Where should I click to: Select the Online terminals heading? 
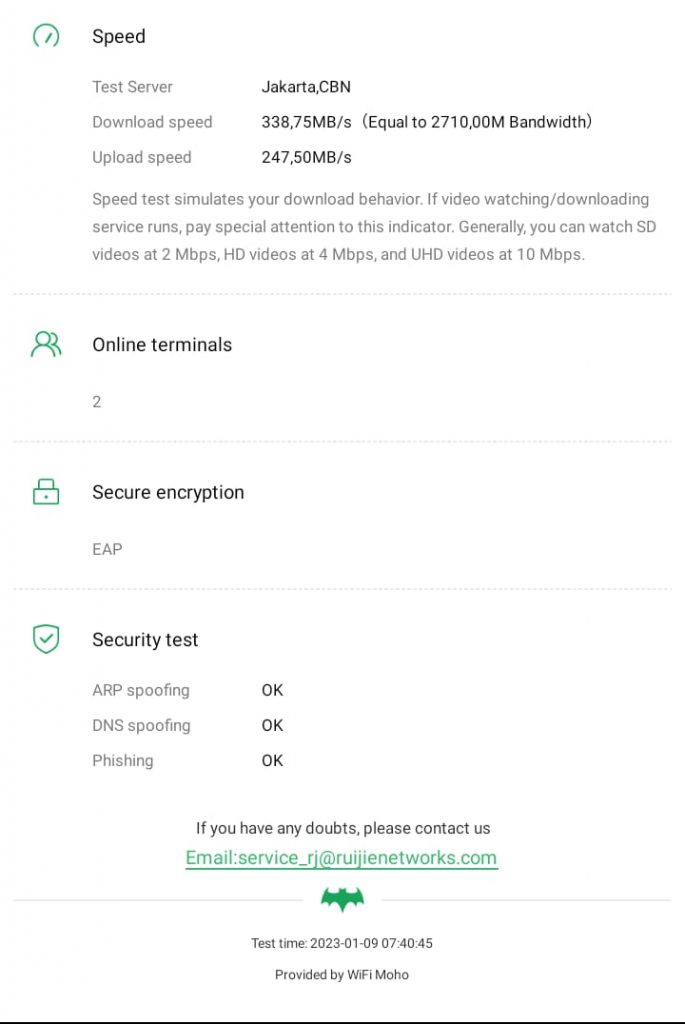(x=162, y=345)
